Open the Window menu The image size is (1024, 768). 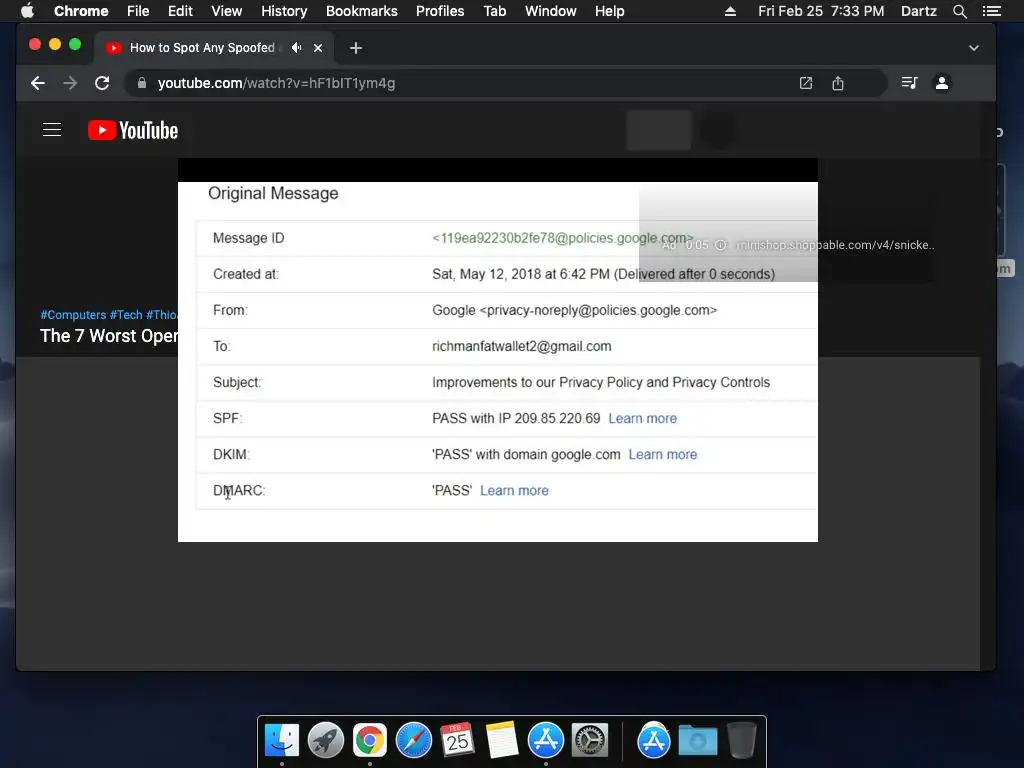551,11
